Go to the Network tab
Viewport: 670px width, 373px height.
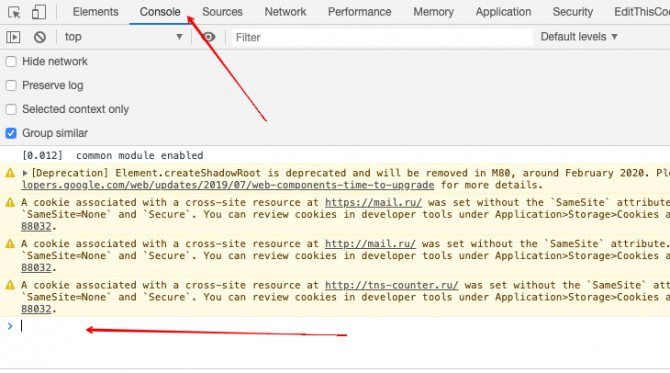click(x=285, y=12)
